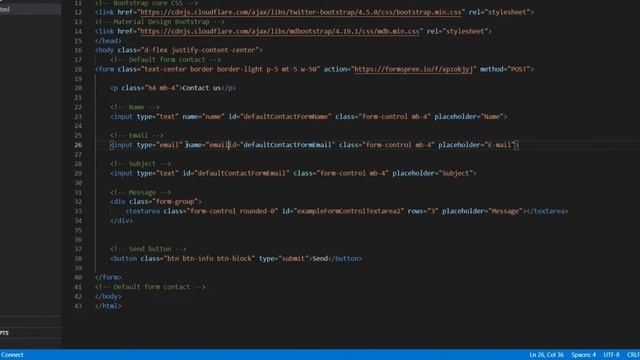Click type="email" attribute on line 26
Viewport: 640px width, 360px height.
click(x=160, y=145)
